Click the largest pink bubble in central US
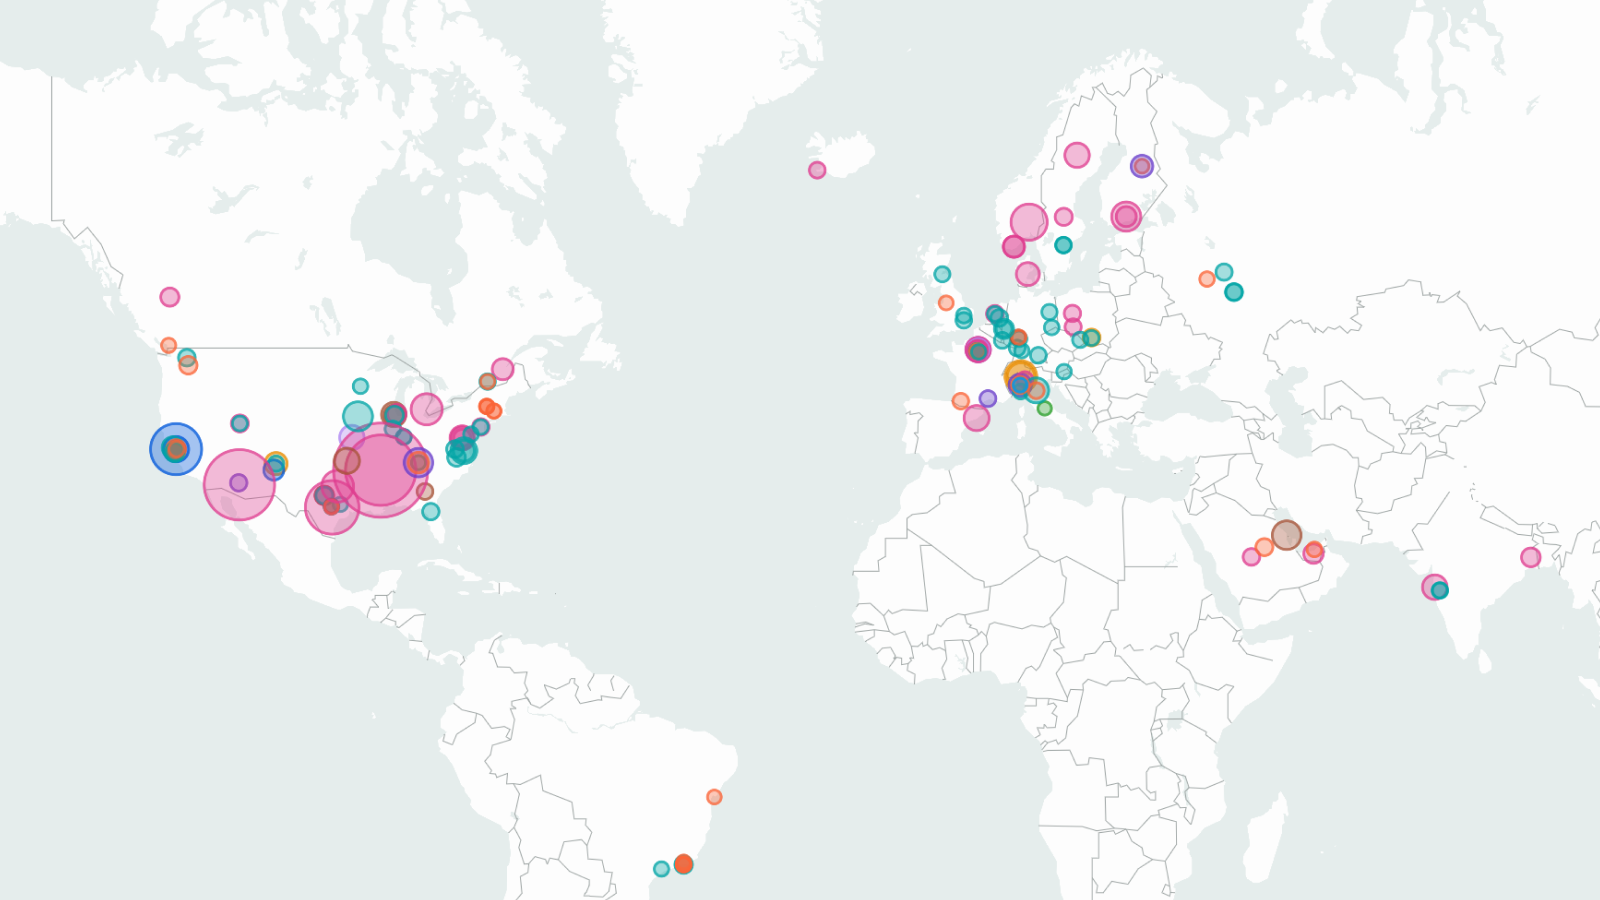The height and width of the screenshot is (900, 1600). pos(380,470)
